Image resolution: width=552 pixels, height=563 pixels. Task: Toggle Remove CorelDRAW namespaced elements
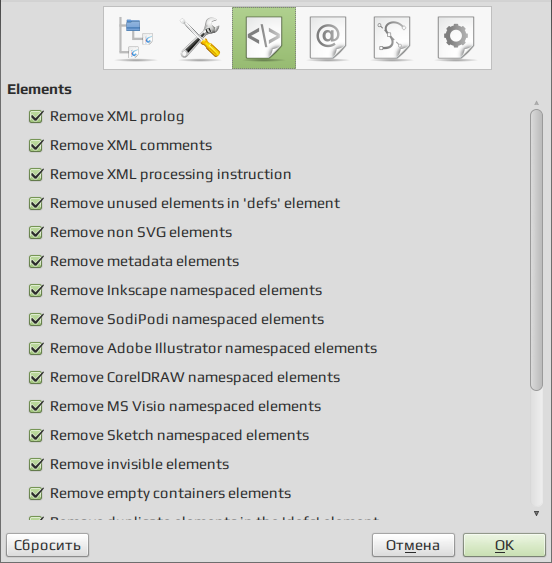point(36,378)
